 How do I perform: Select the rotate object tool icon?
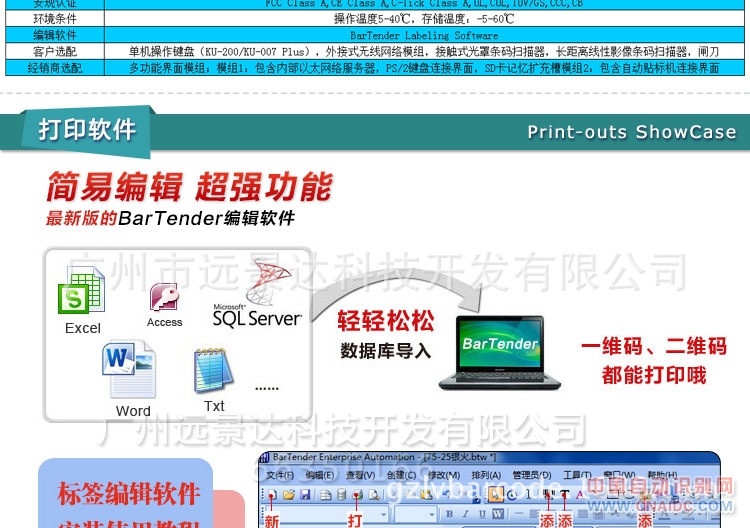coord(512,495)
